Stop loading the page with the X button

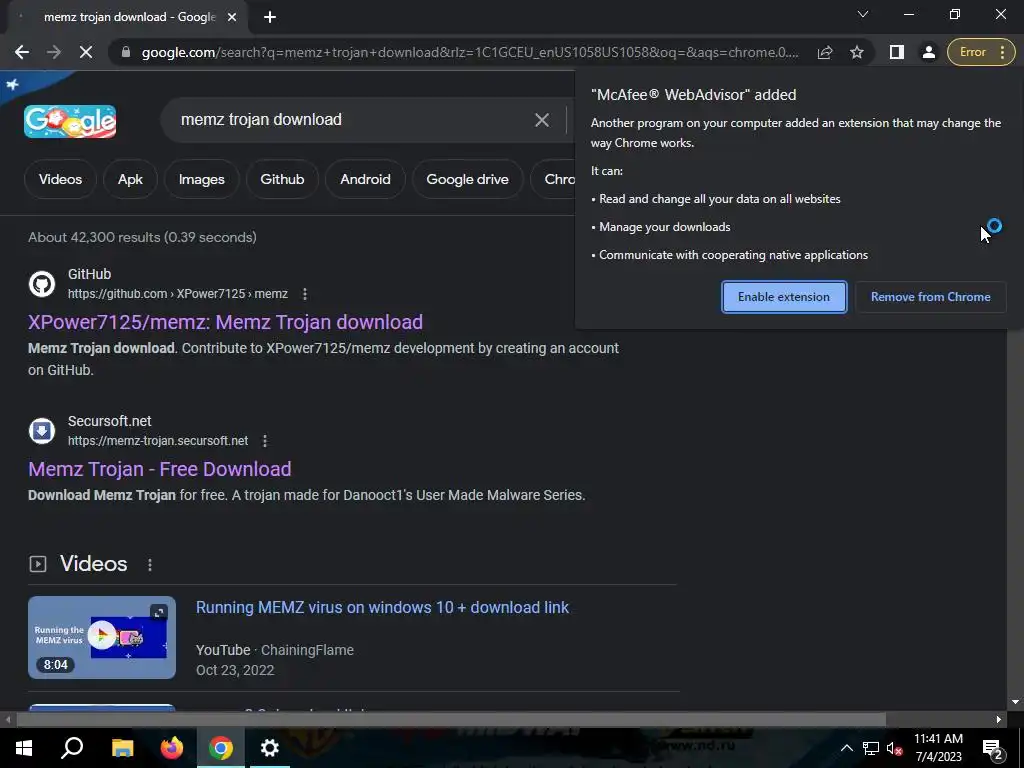[x=86, y=52]
